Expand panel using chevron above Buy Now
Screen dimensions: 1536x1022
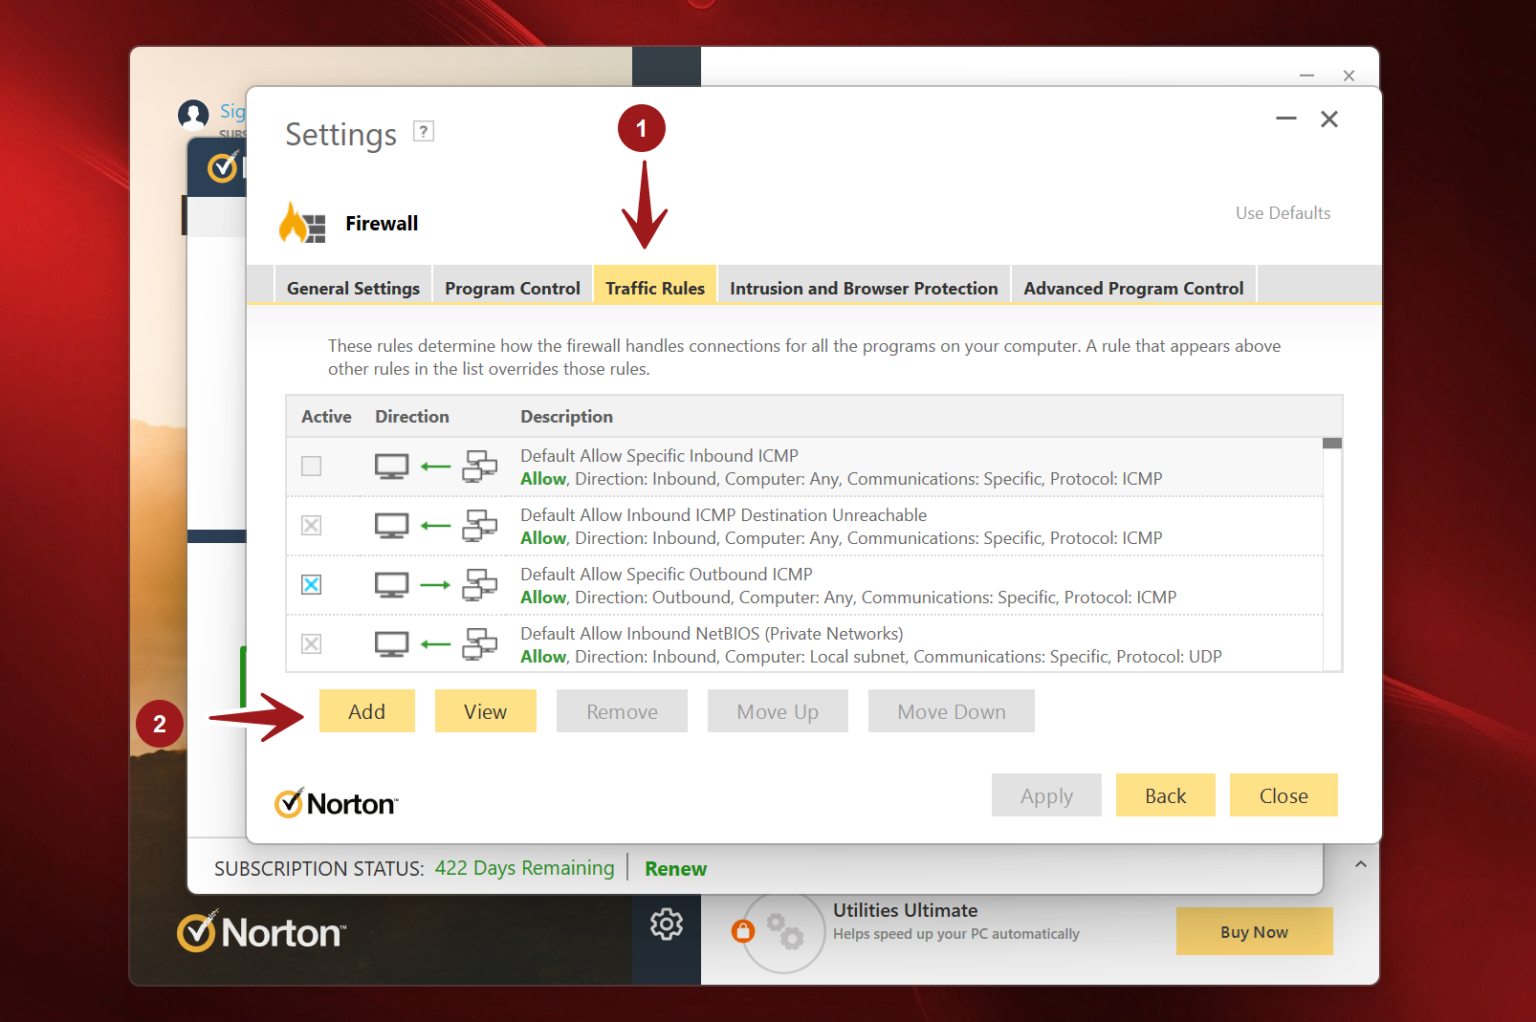[1360, 864]
